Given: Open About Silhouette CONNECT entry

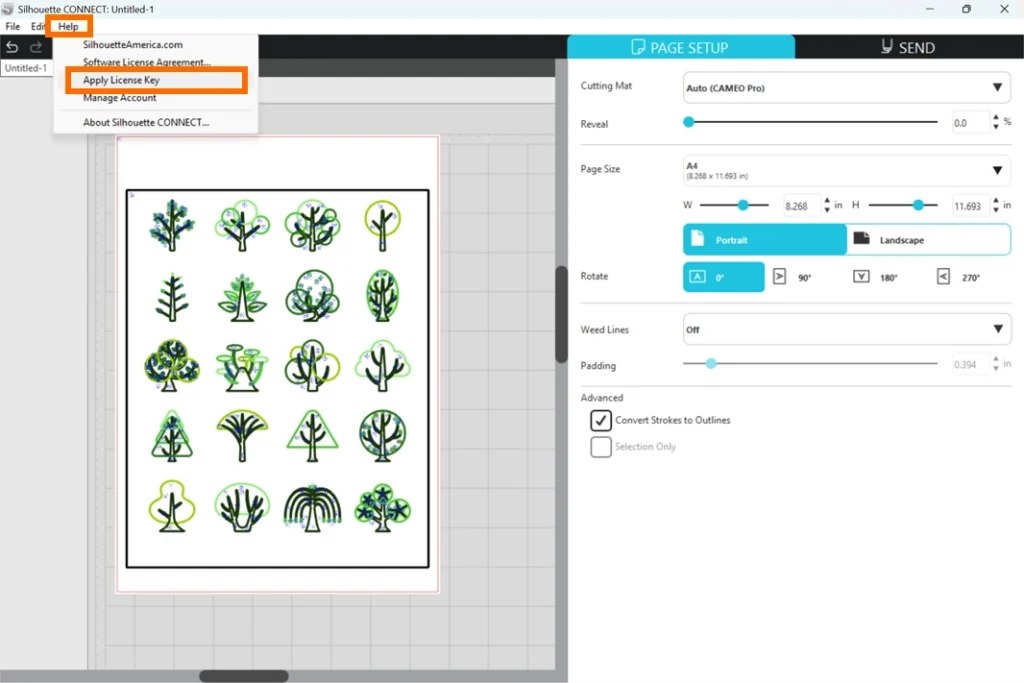Looking at the screenshot, I should tap(146, 122).
